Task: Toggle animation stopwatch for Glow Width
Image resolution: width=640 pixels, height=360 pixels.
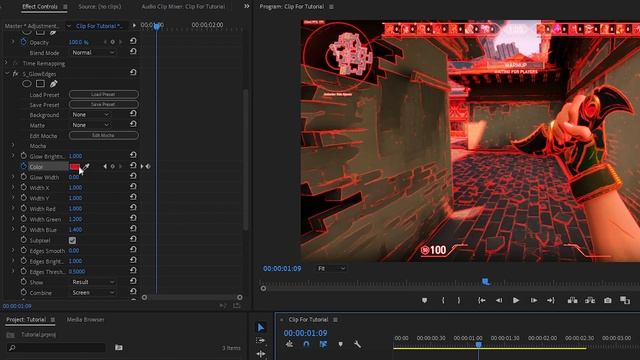Action: point(23,177)
